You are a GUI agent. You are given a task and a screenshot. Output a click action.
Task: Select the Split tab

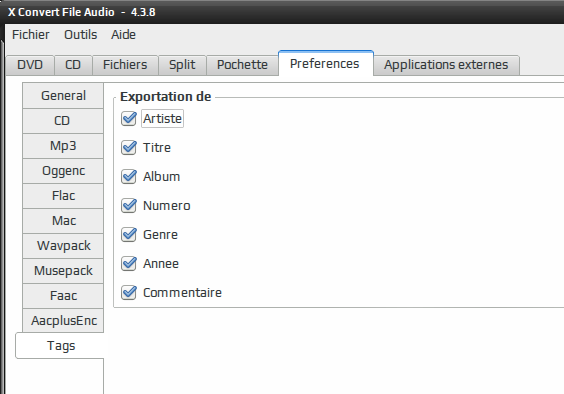click(x=182, y=65)
